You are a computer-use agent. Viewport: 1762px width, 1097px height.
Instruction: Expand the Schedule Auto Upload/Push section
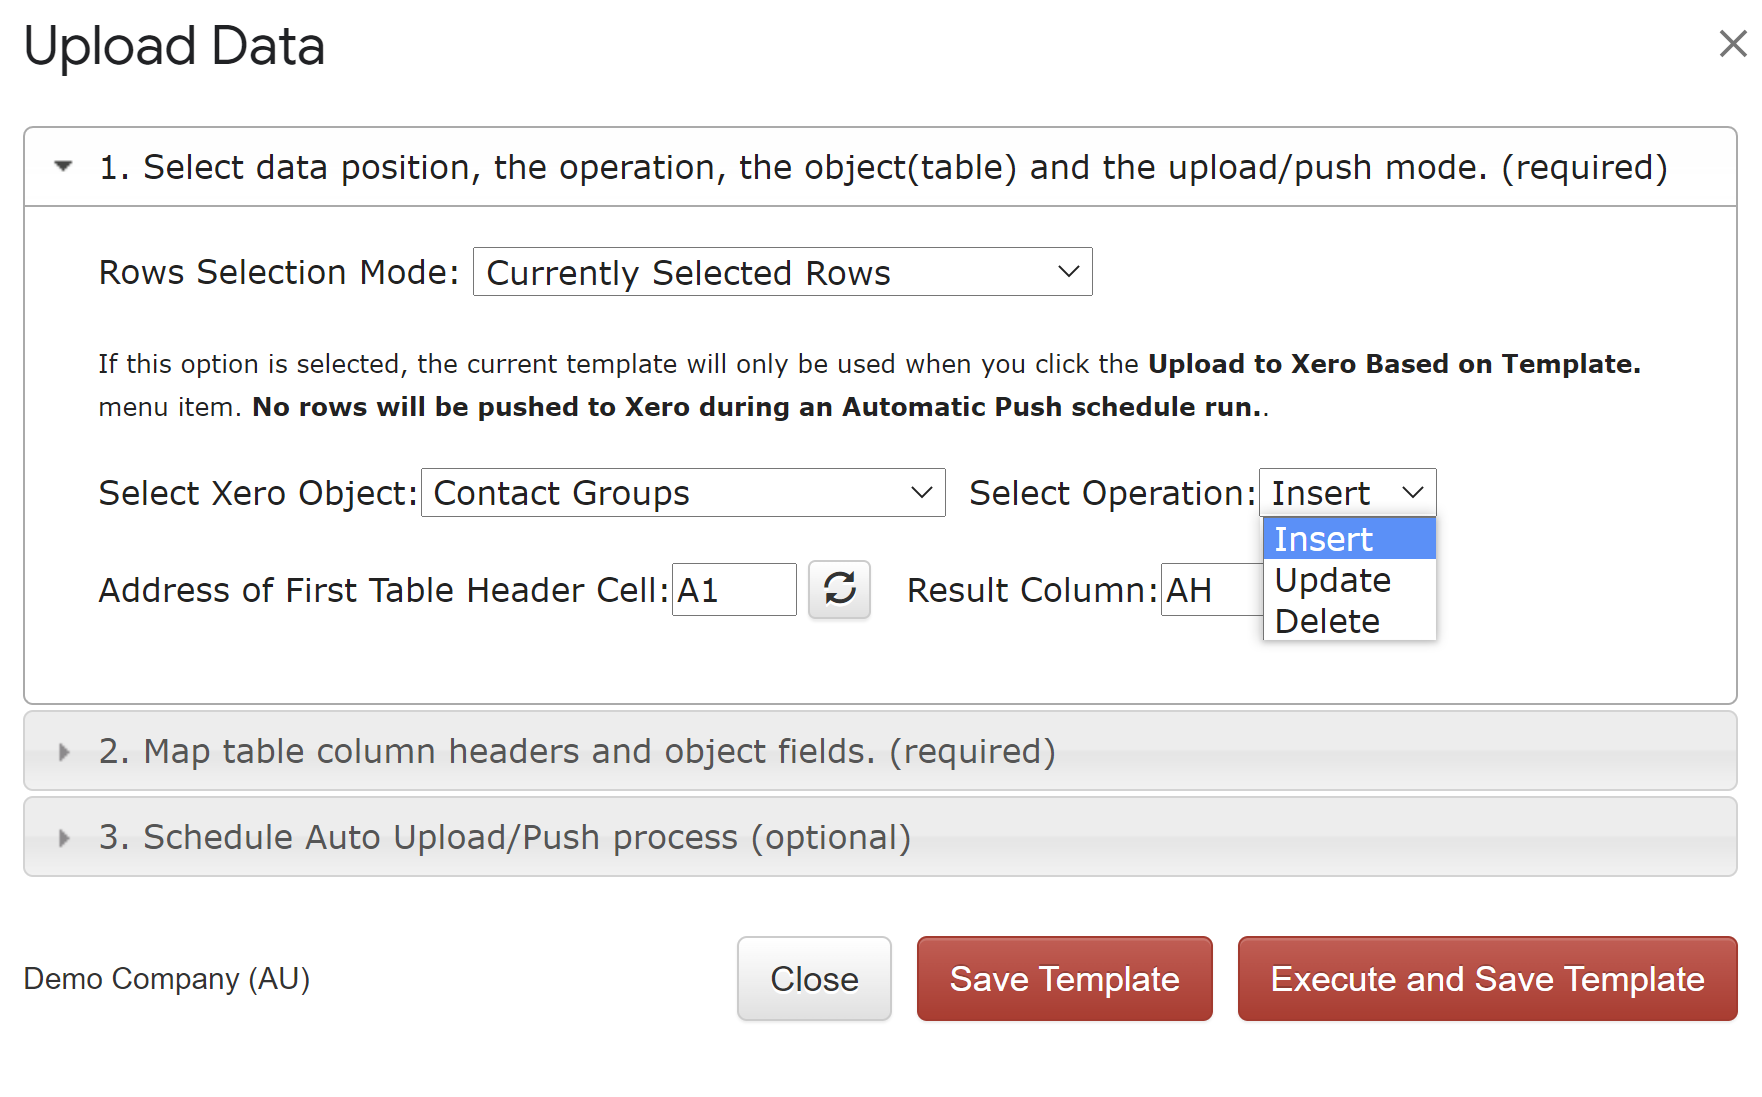(64, 838)
